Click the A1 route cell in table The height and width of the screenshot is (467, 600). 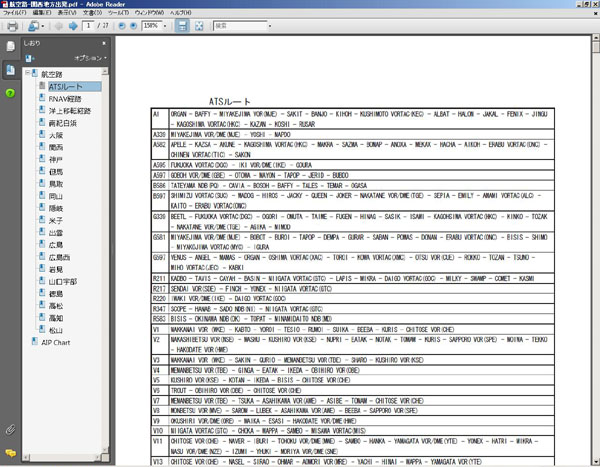tap(160, 119)
